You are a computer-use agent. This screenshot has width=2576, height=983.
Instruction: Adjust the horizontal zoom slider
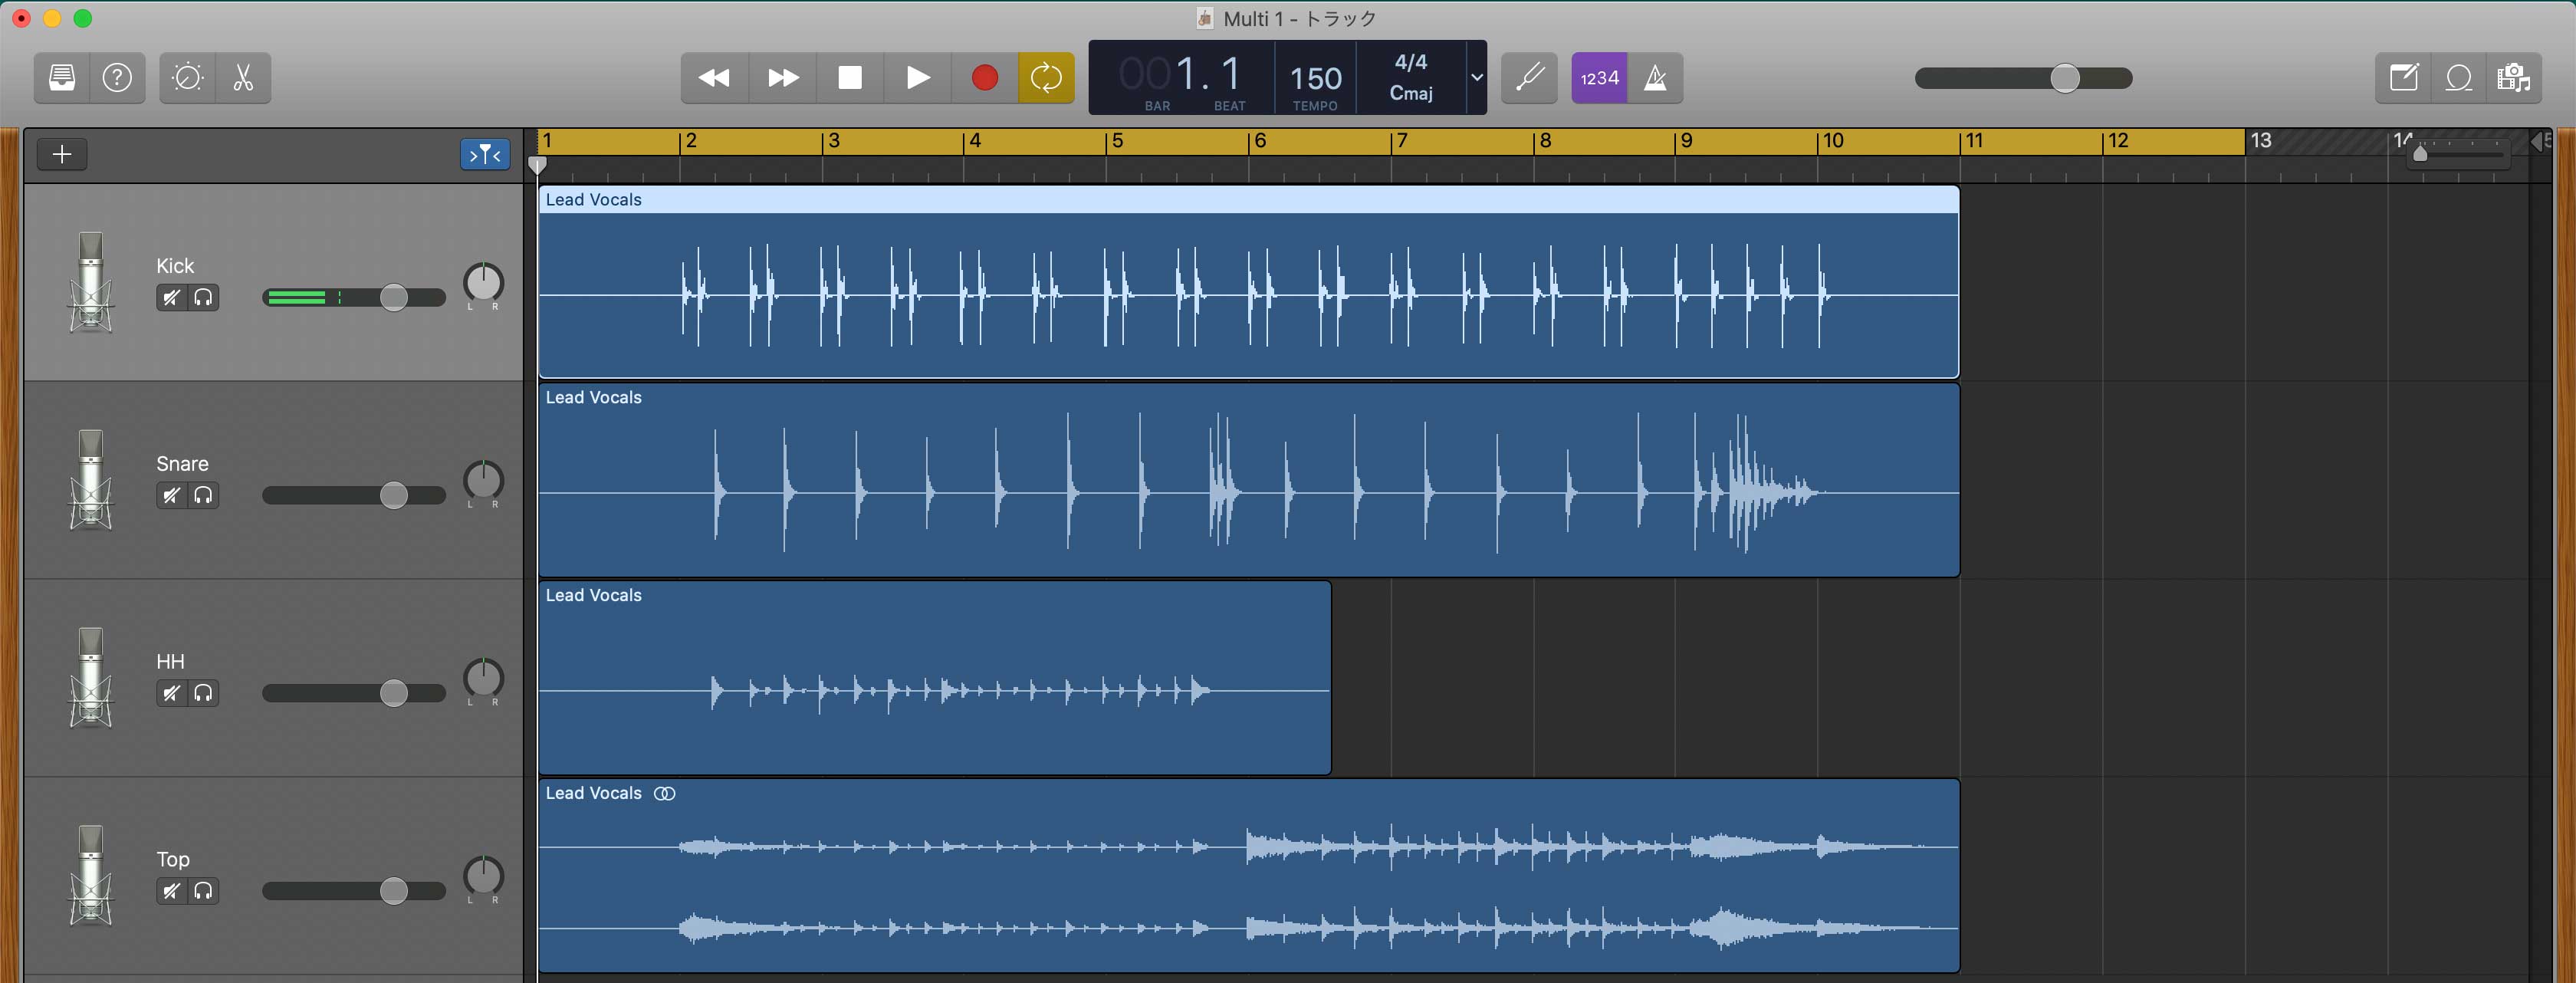pos(2459,153)
